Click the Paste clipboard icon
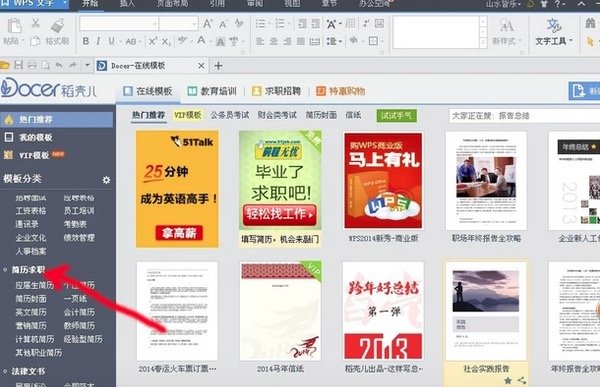This screenshot has width=600, height=387. pyautogui.click(x=14, y=26)
